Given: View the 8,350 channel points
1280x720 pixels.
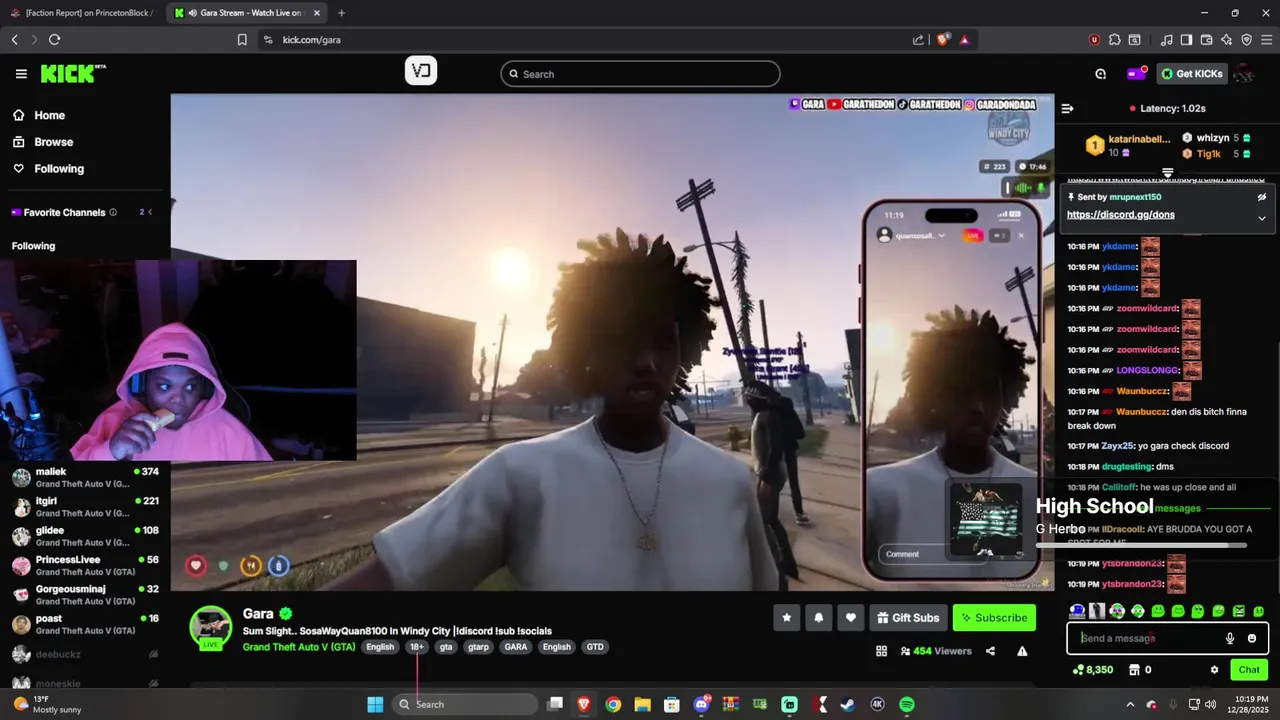Looking at the screenshot, I should point(1092,670).
